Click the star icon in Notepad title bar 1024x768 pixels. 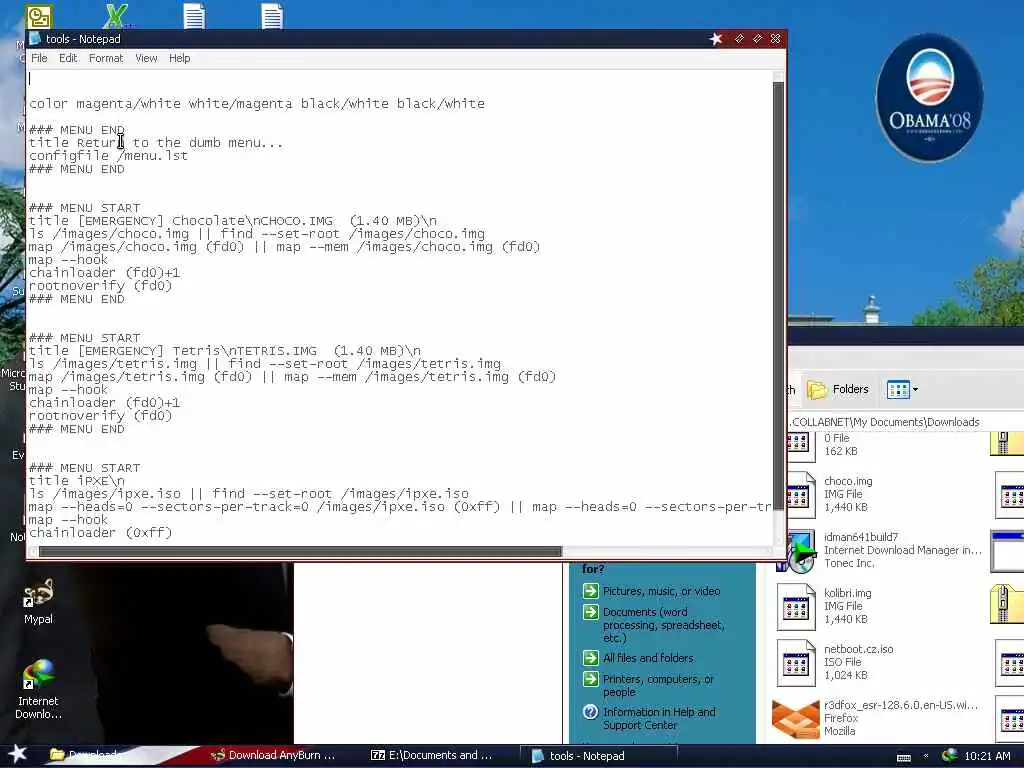coord(716,39)
